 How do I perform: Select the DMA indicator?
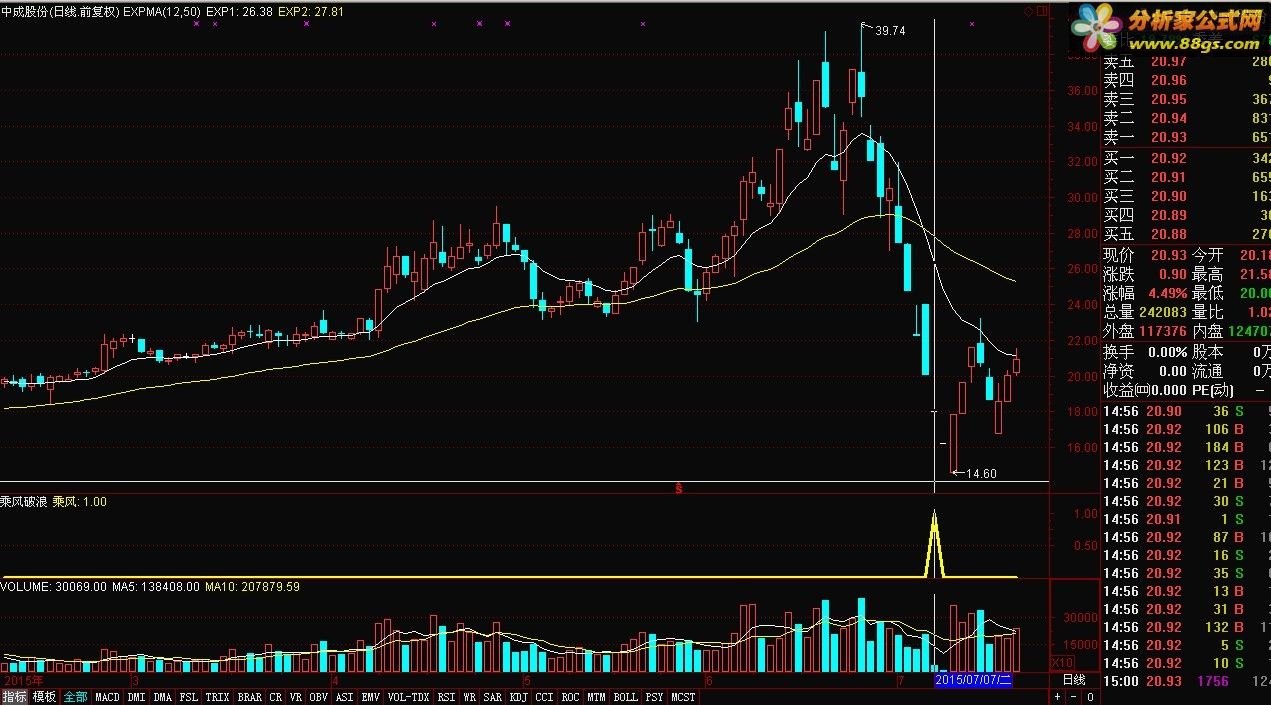(162, 697)
